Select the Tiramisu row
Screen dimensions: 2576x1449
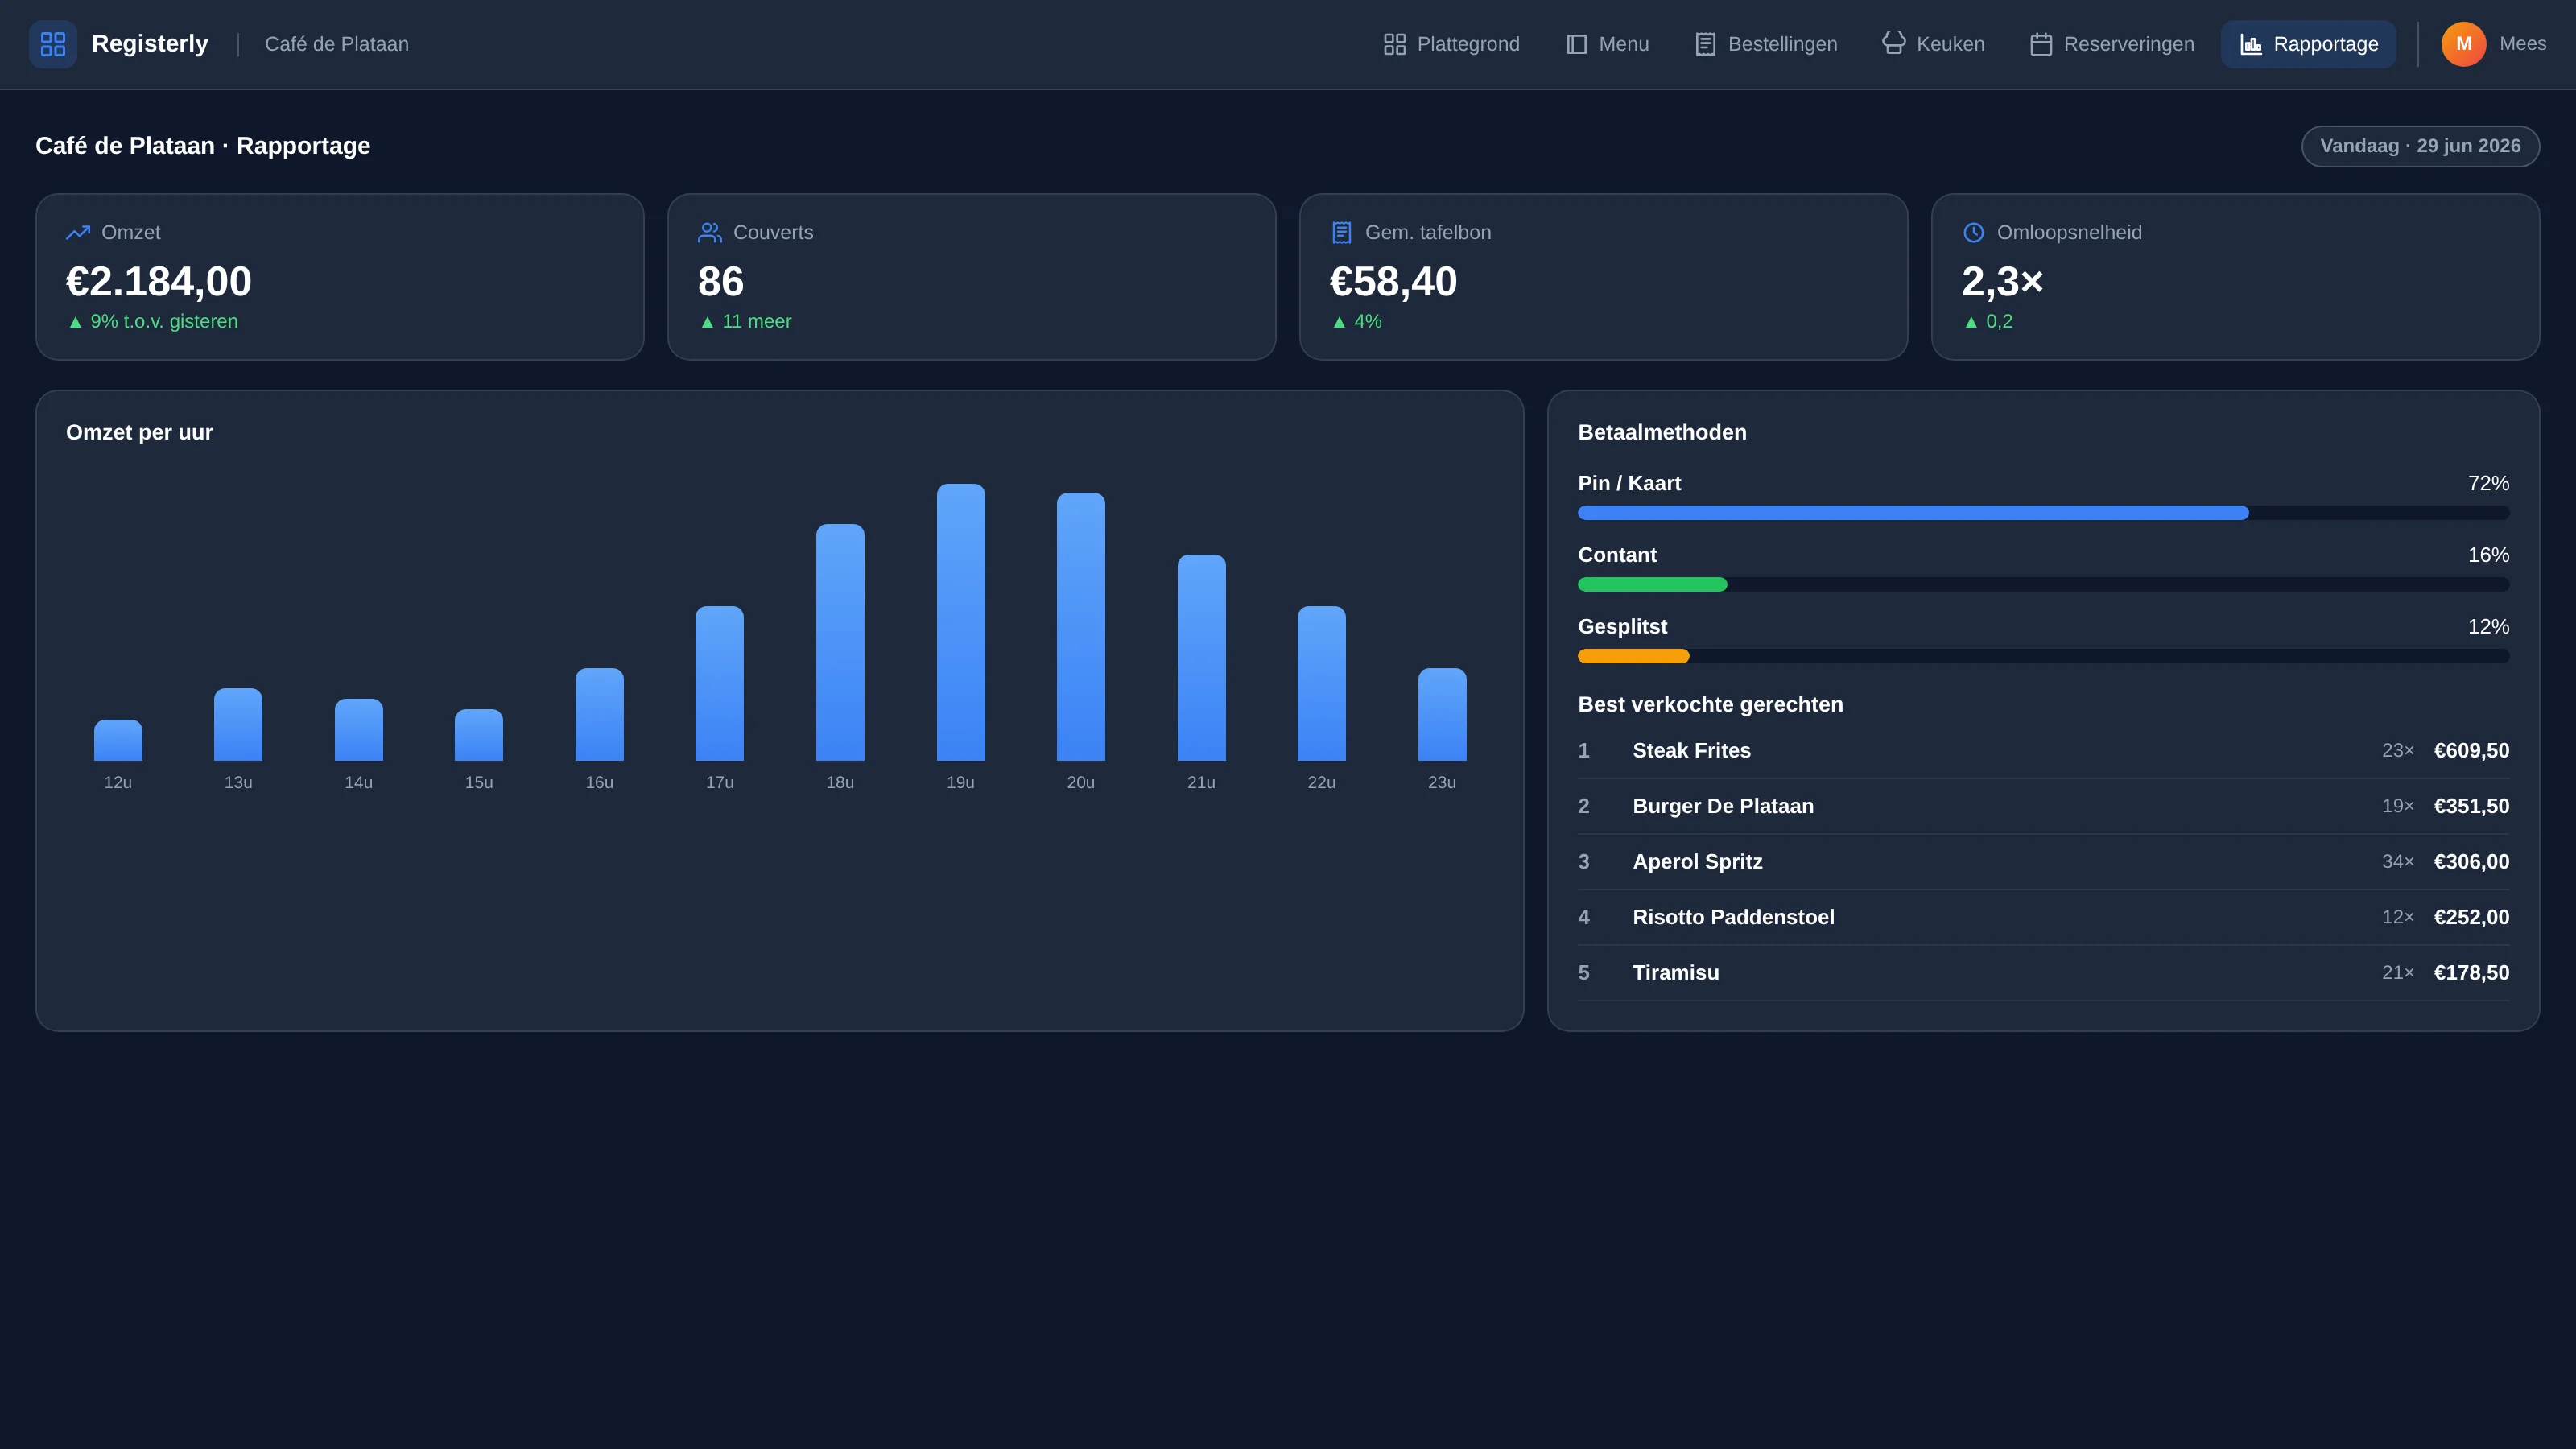click(x=2043, y=973)
